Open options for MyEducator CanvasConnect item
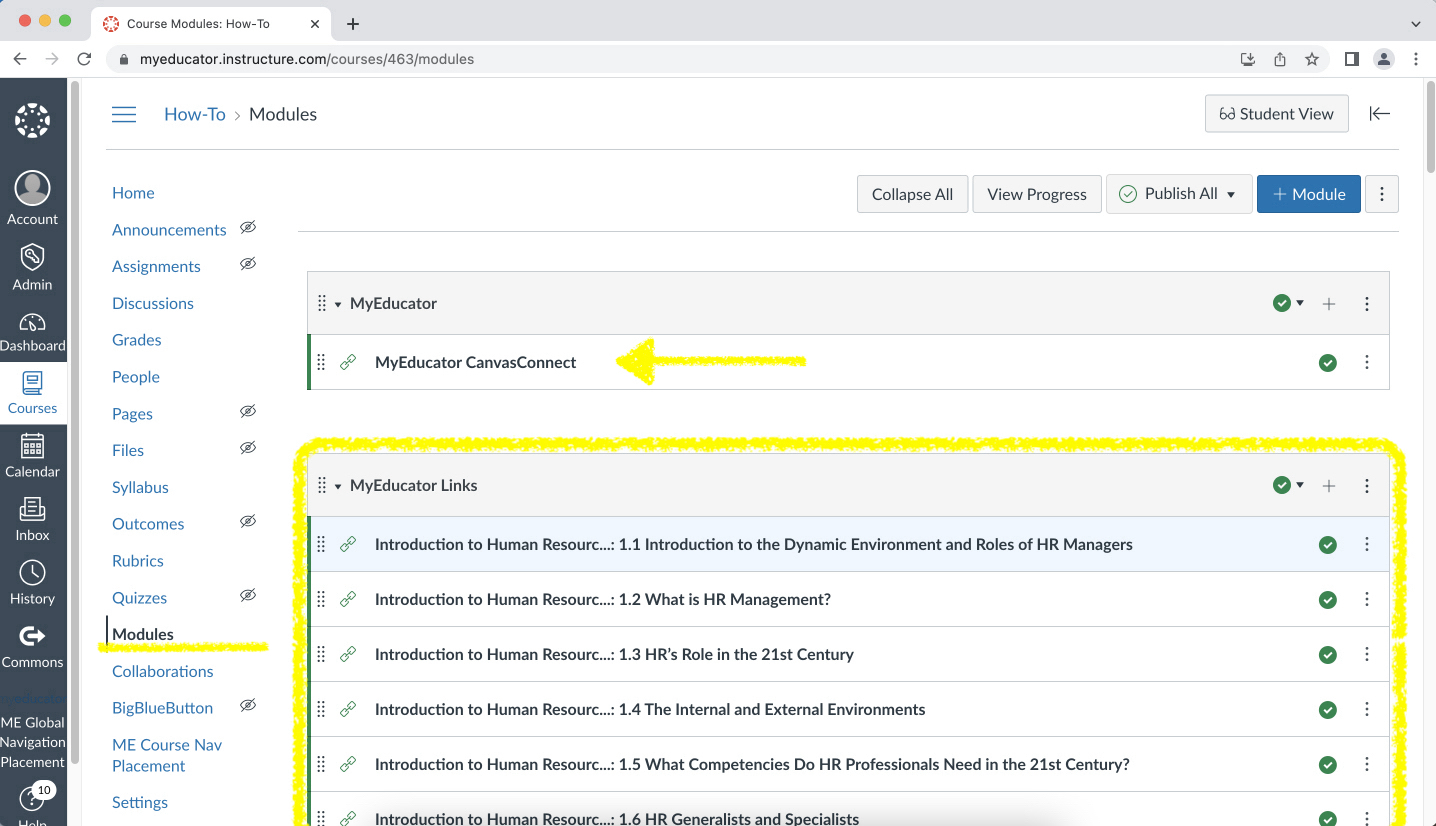Image resolution: width=1436 pixels, height=826 pixels. pos(1367,362)
